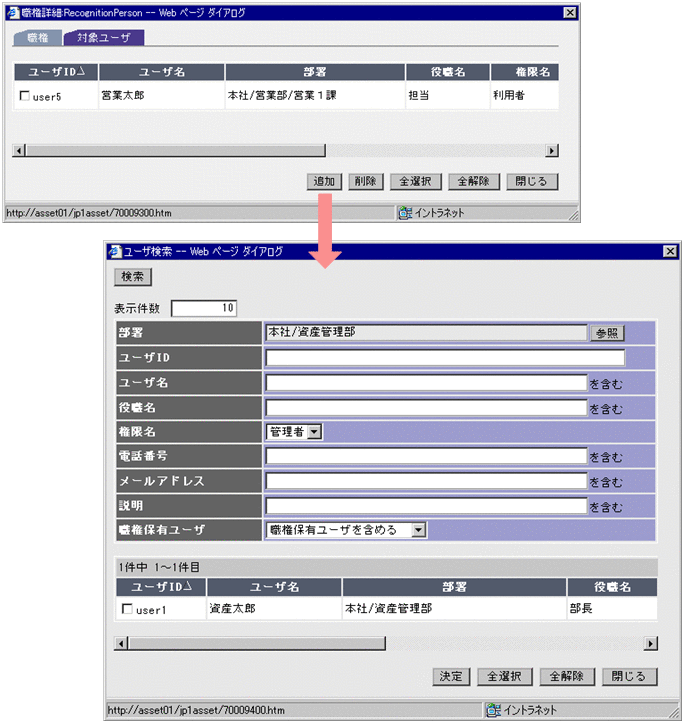This screenshot has width=685, height=725.
Task: Check the user1 checkbox in search results
Action: point(127,608)
